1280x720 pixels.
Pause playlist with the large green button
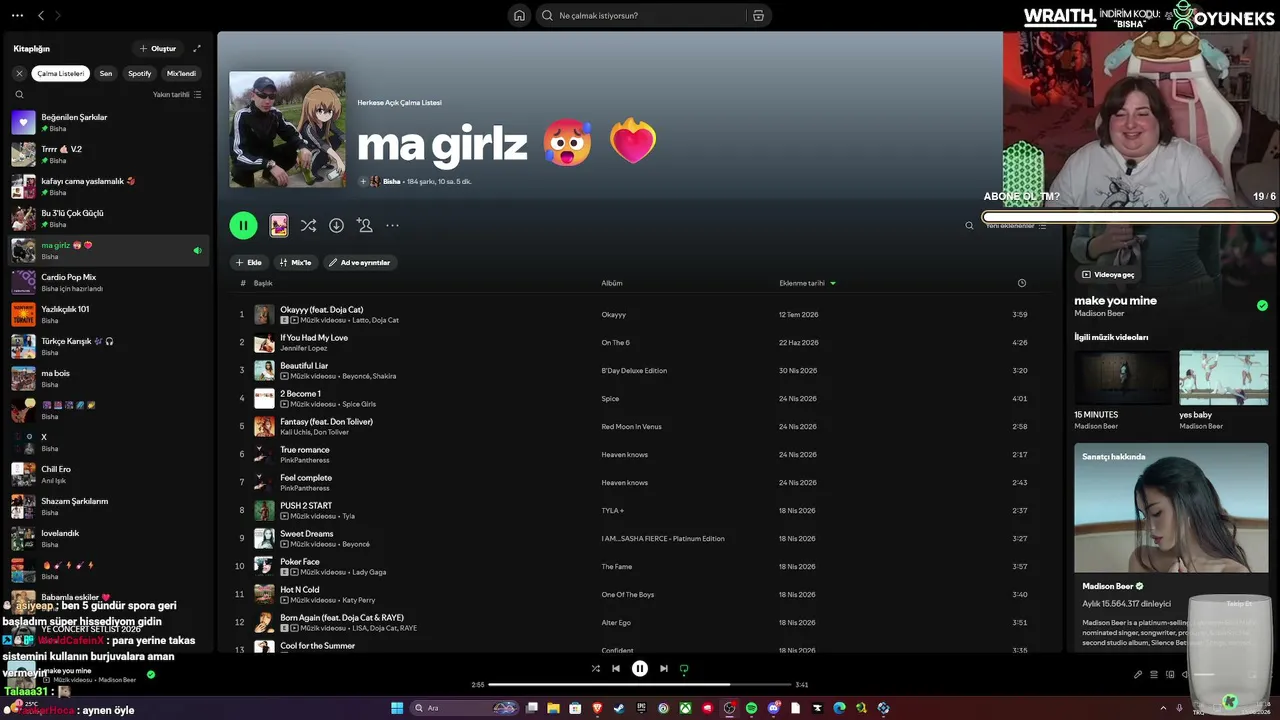pyautogui.click(x=243, y=226)
